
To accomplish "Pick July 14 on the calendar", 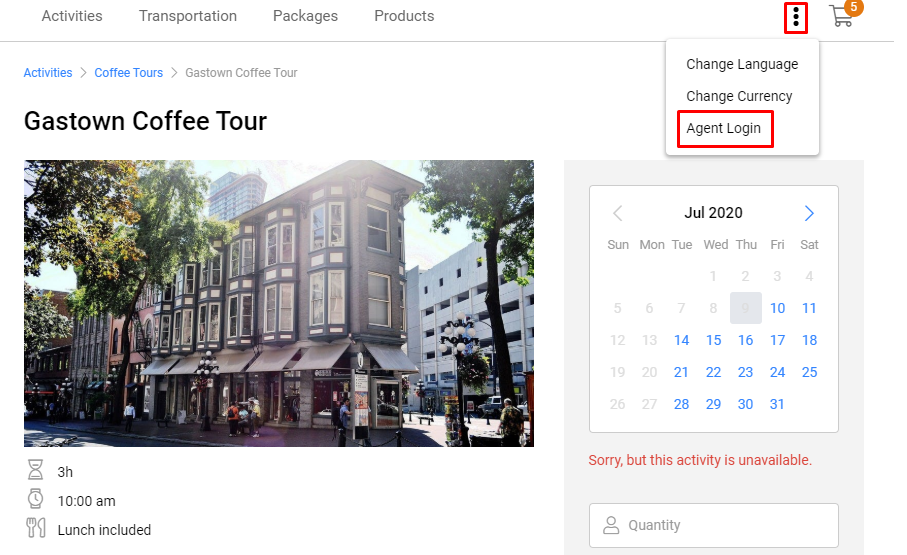I will click(x=681, y=340).
